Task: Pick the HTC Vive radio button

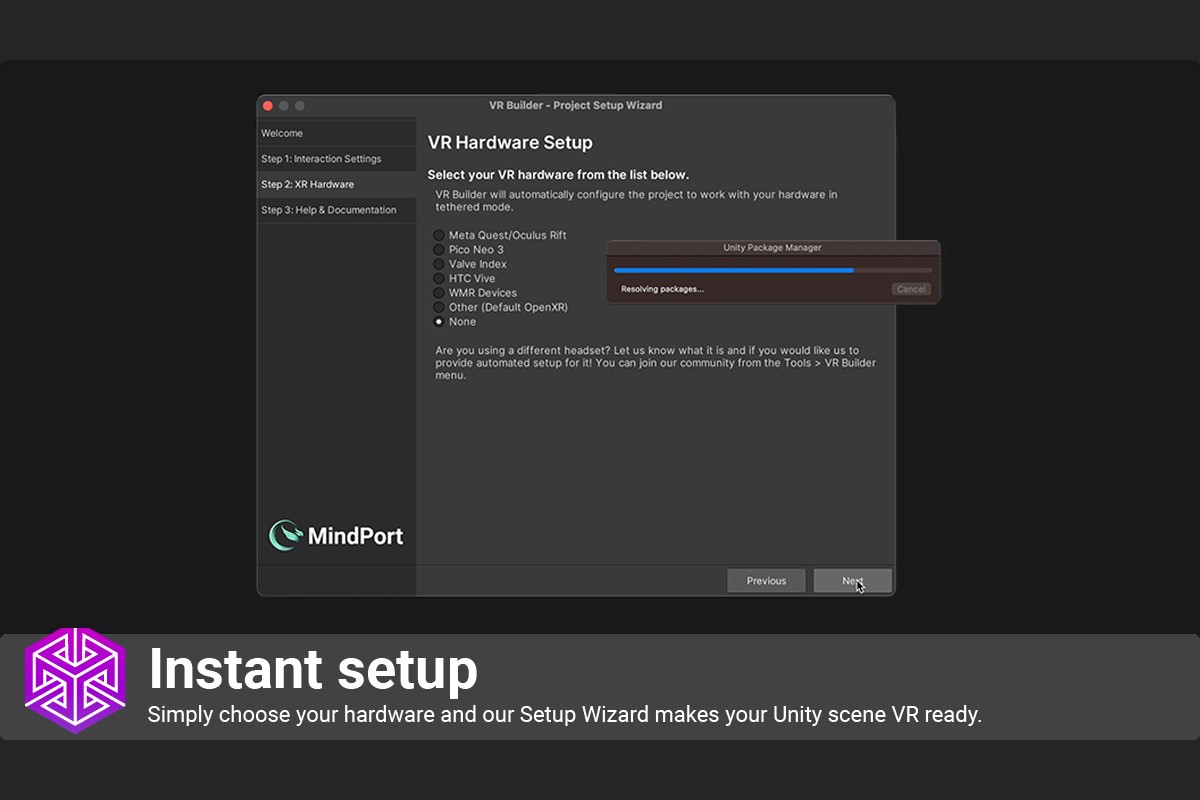Action: pyautogui.click(x=464, y=279)
